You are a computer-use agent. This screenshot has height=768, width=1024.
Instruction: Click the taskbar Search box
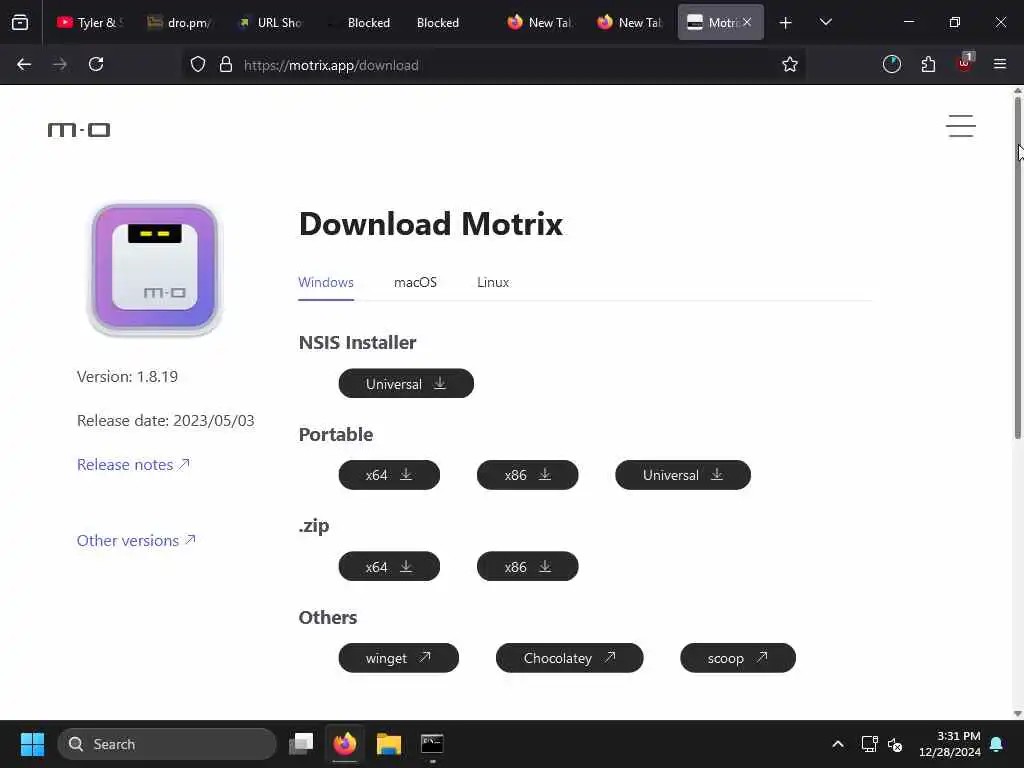point(167,744)
